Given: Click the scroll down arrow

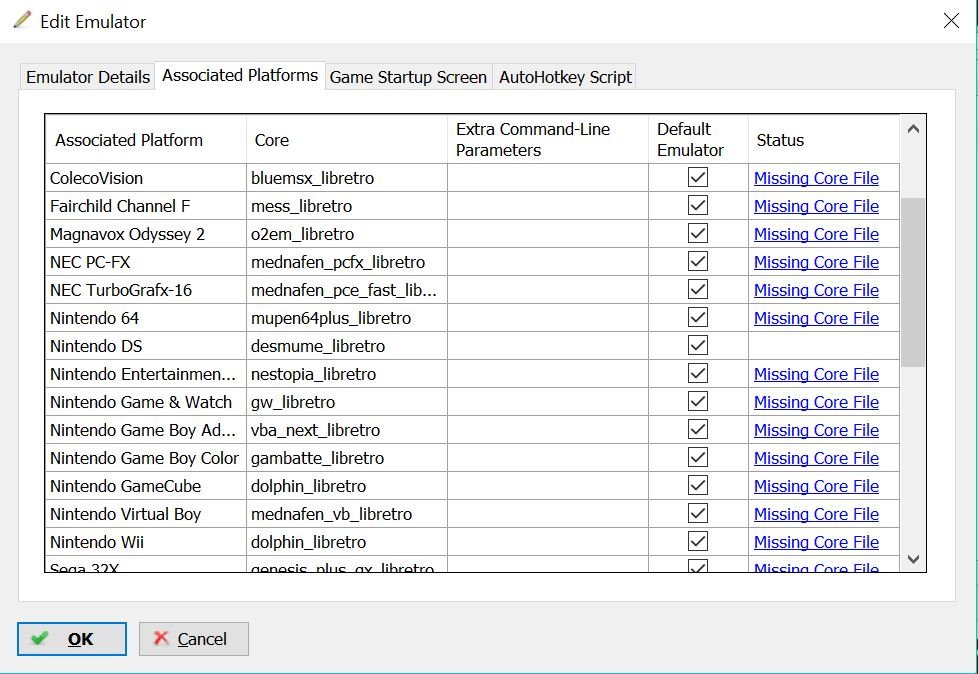Looking at the screenshot, I should click(913, 559).
